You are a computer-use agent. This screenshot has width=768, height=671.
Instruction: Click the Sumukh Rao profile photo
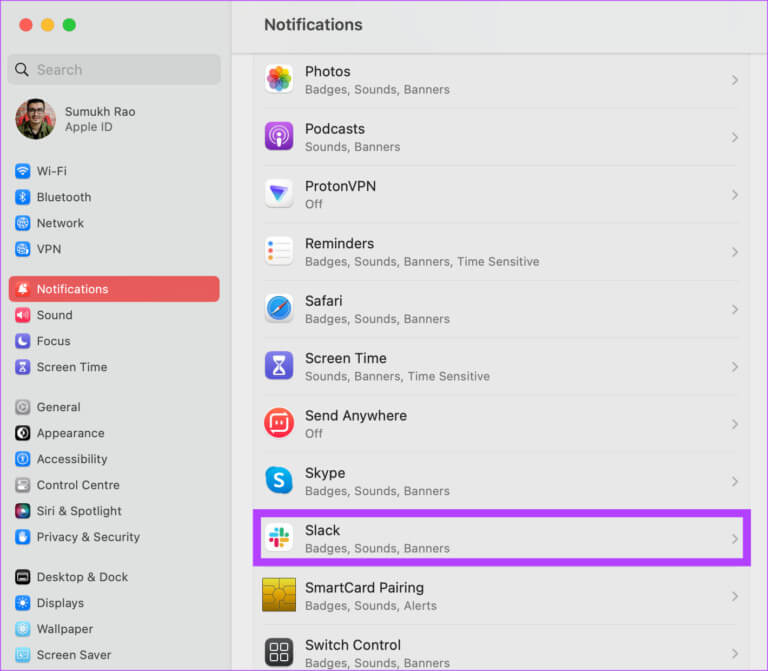pyautogui.click(x=35, y=119)
